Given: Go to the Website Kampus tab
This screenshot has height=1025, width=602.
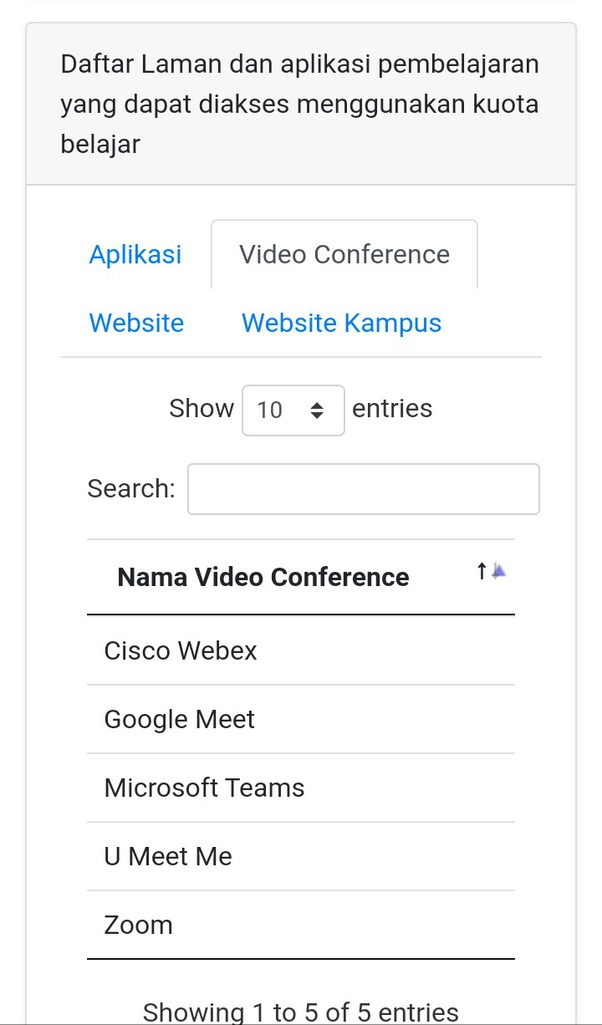Looking at the screenshot, I should click(x=341, y=323).
